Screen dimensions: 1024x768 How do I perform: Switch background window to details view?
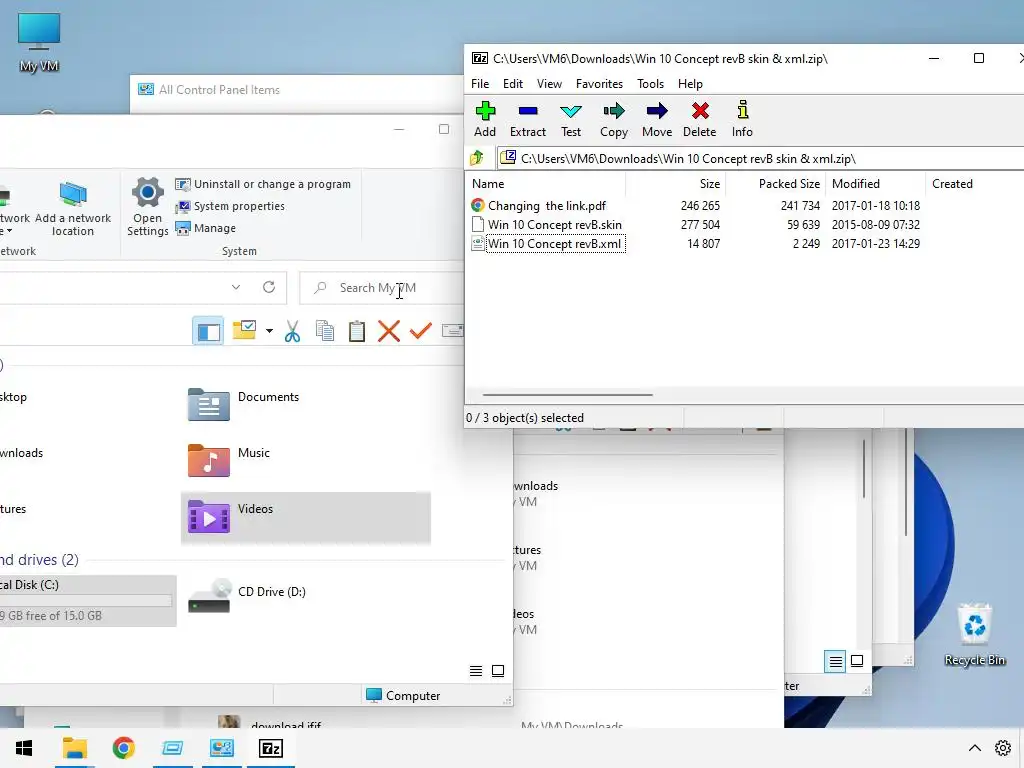coord(835,662)
